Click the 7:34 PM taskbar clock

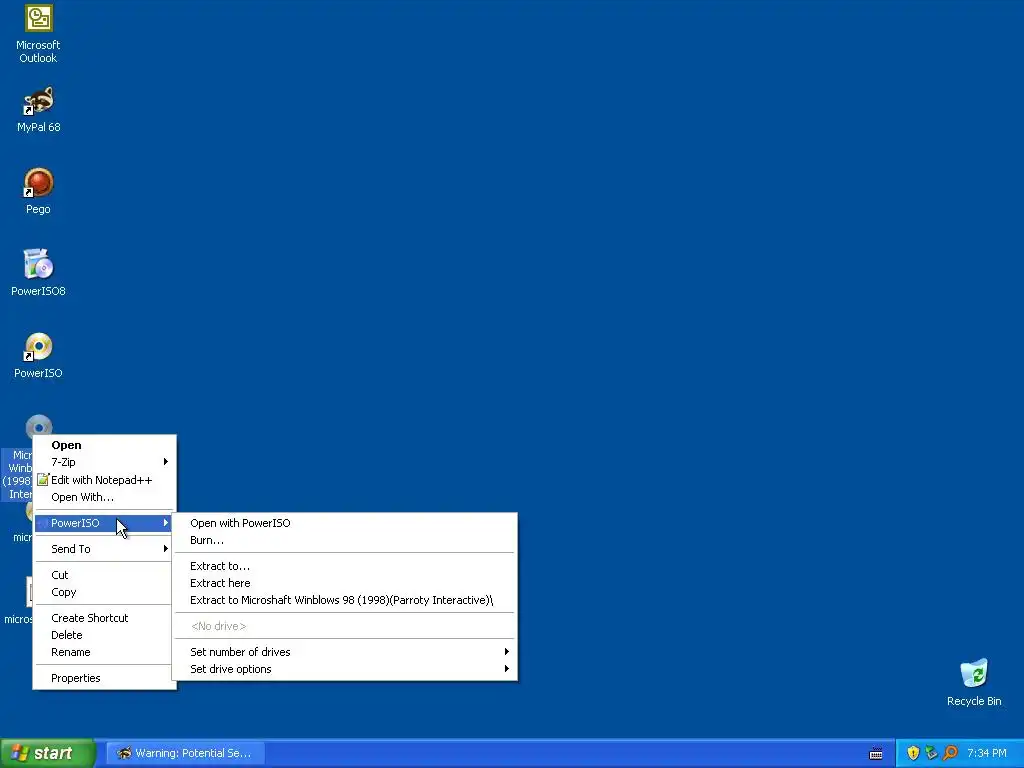coord(987,753)
